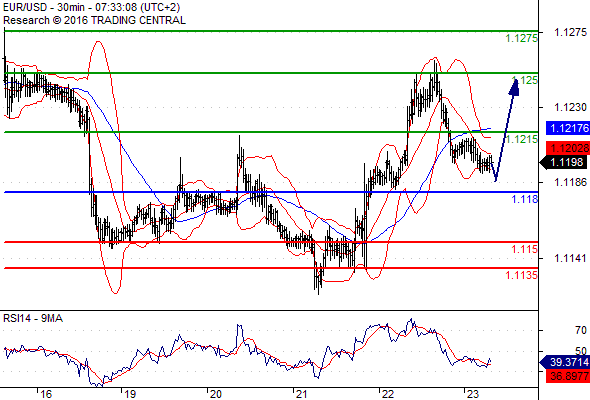Click date 16 on the time axis

click(x=46, y=394)
